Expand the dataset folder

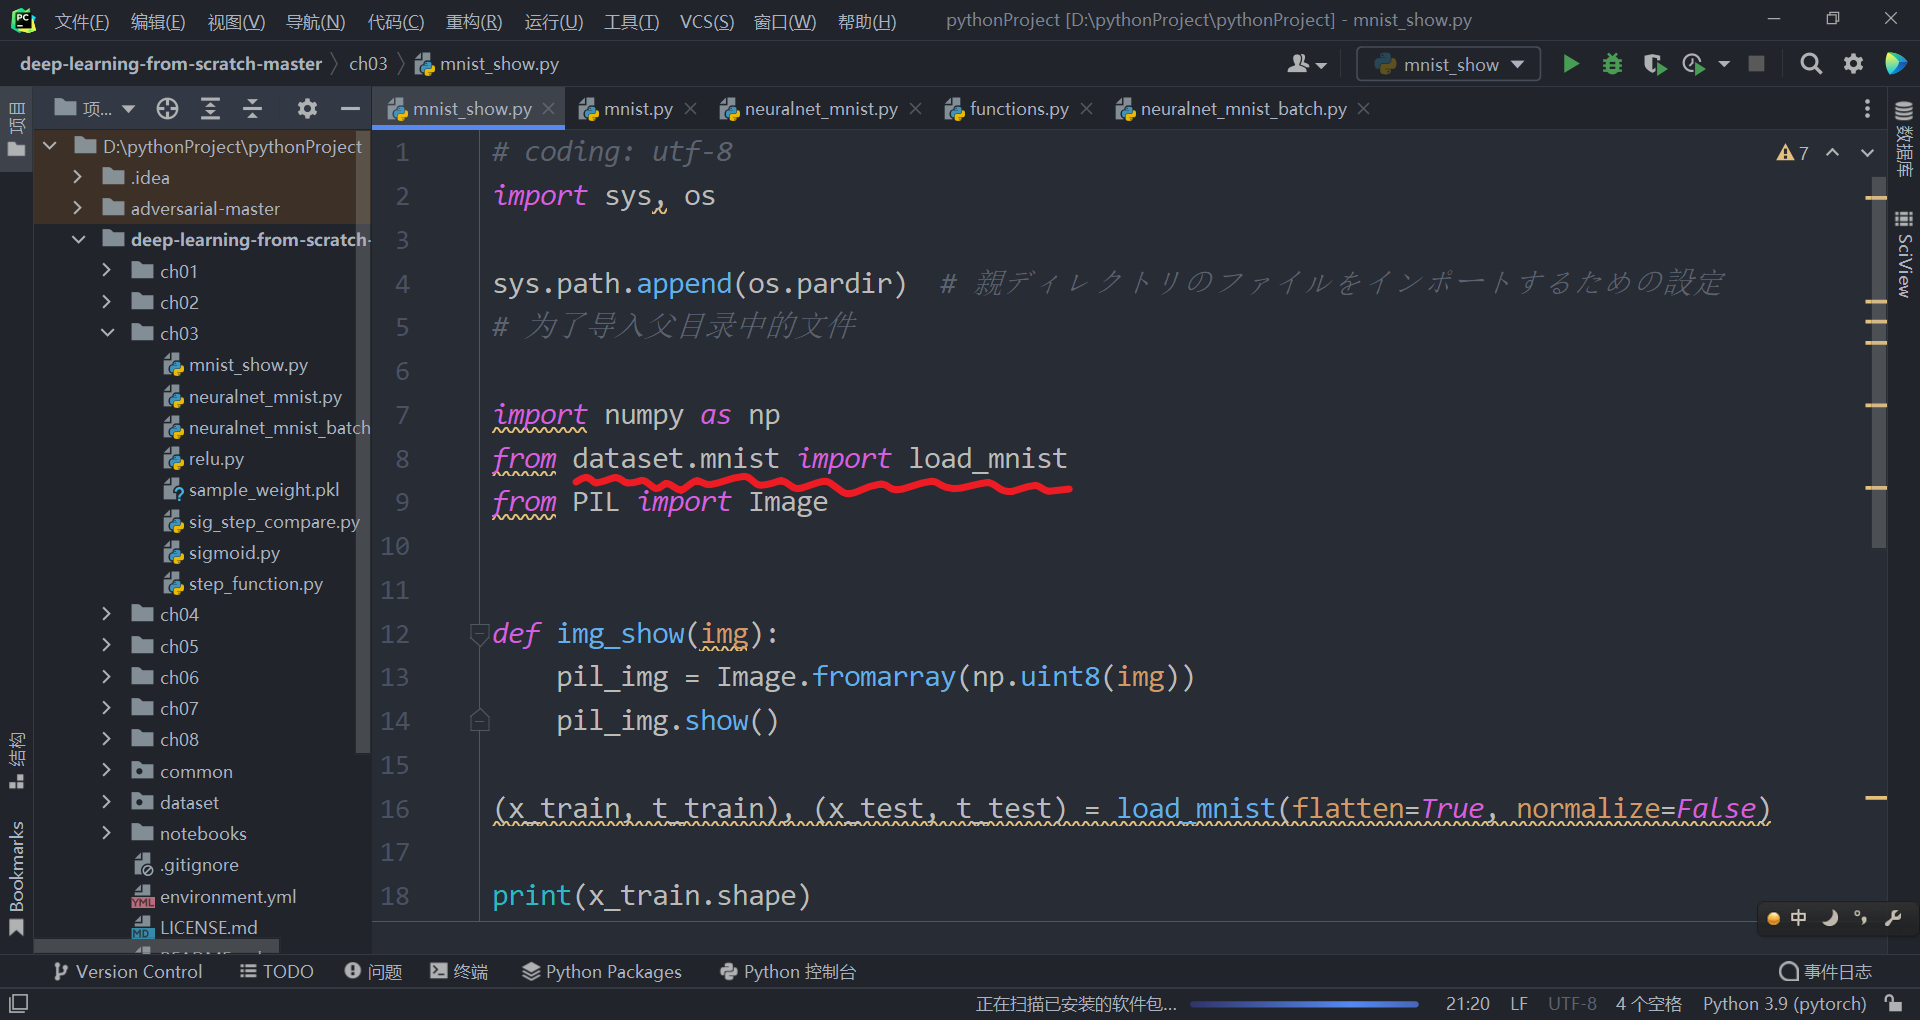(107, 802)
